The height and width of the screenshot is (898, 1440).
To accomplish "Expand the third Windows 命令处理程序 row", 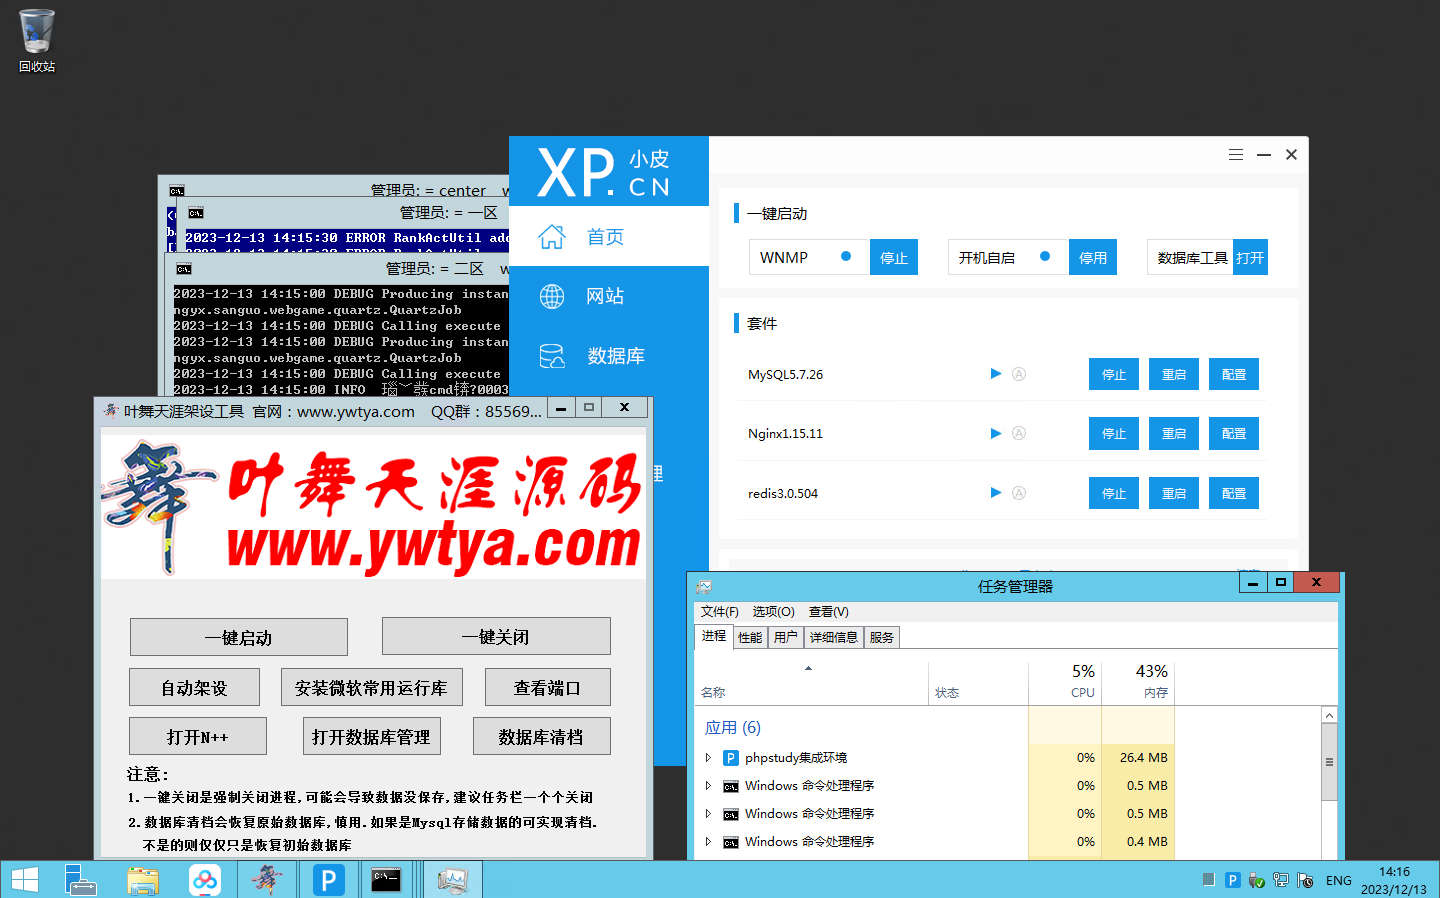I will coord(708,841).
